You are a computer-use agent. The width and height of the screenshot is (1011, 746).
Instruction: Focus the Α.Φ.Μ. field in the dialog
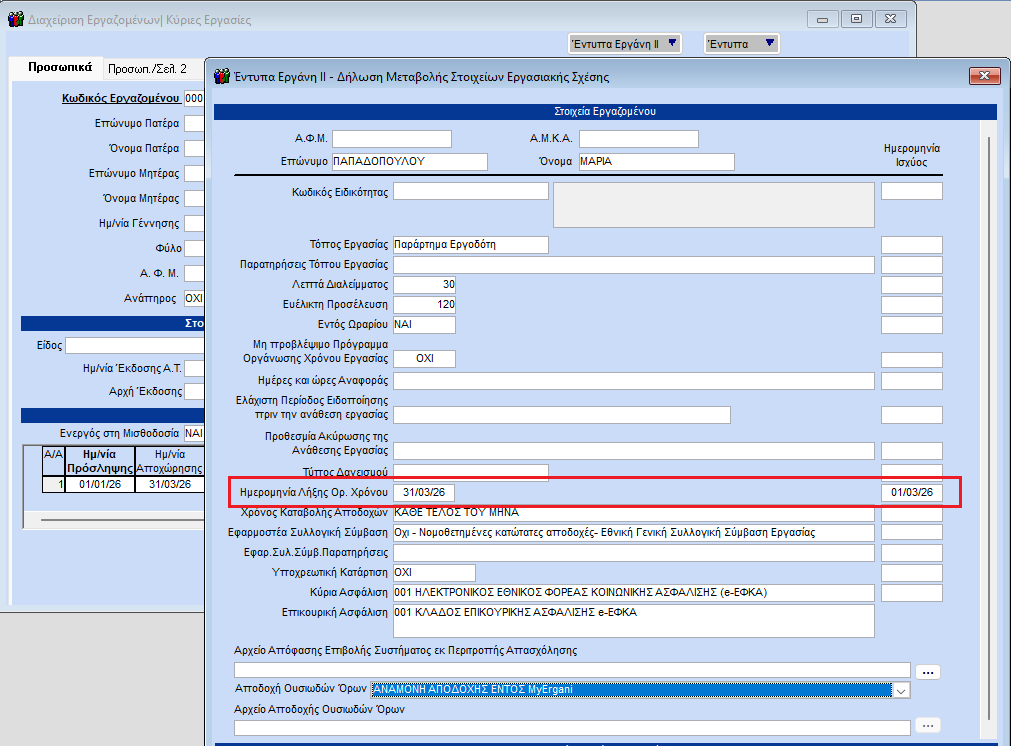(392, 139)
